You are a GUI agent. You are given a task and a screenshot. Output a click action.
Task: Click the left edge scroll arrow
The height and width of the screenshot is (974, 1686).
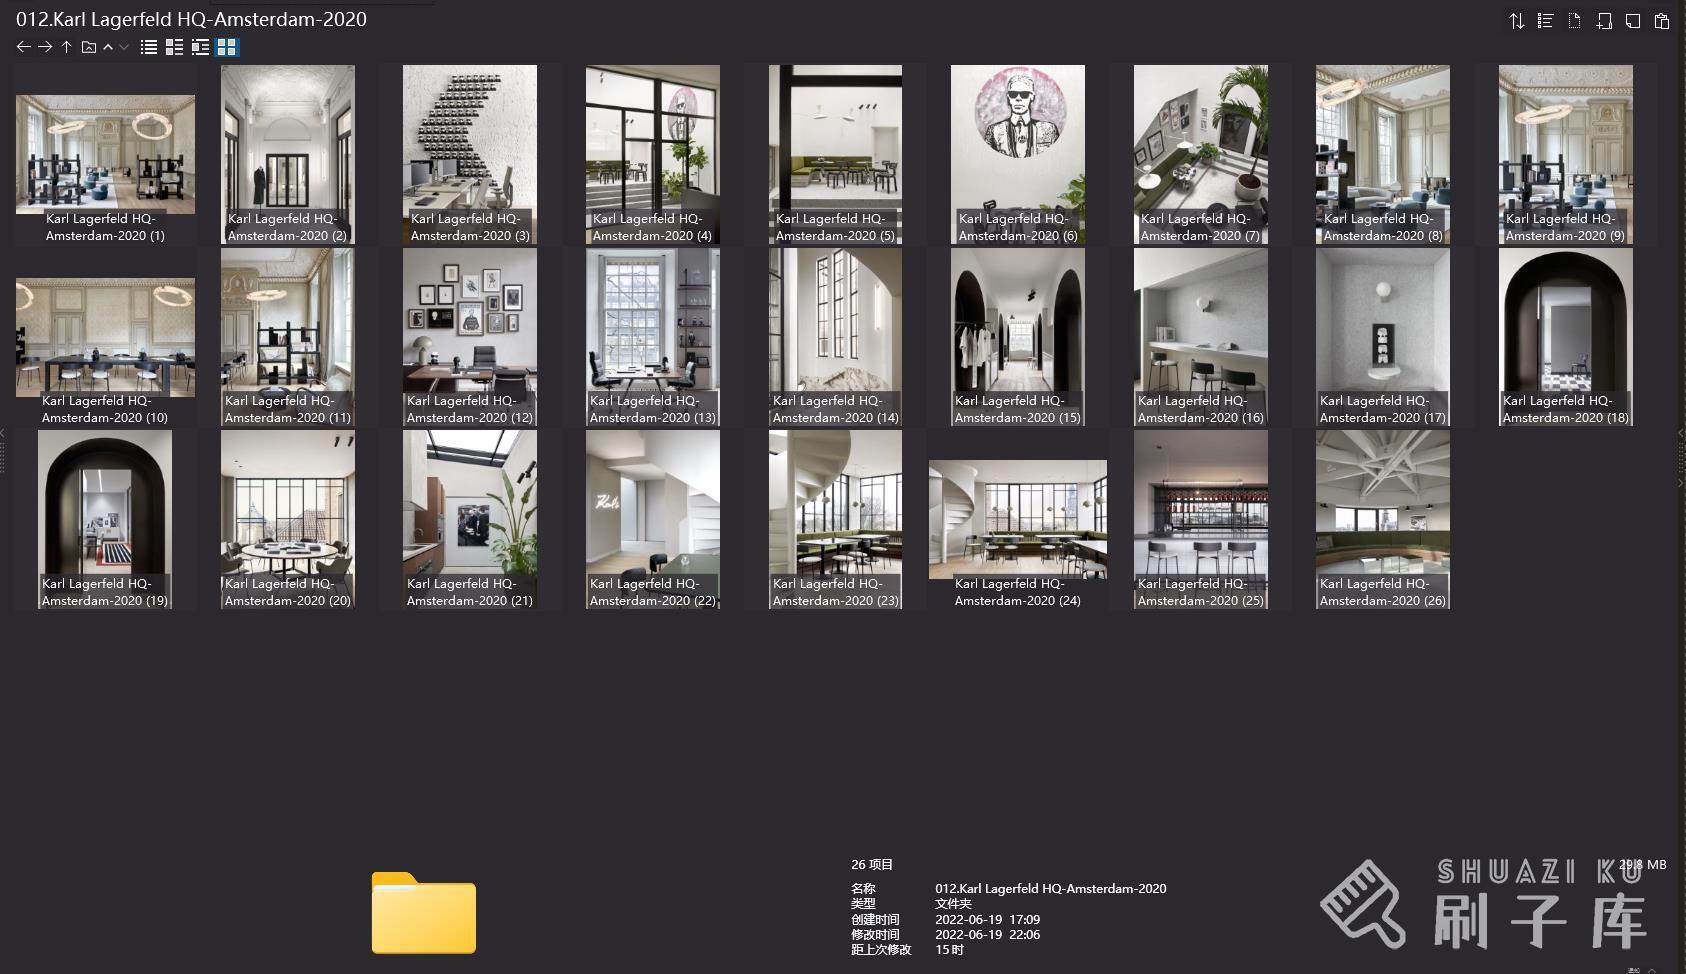pos(4,432)
